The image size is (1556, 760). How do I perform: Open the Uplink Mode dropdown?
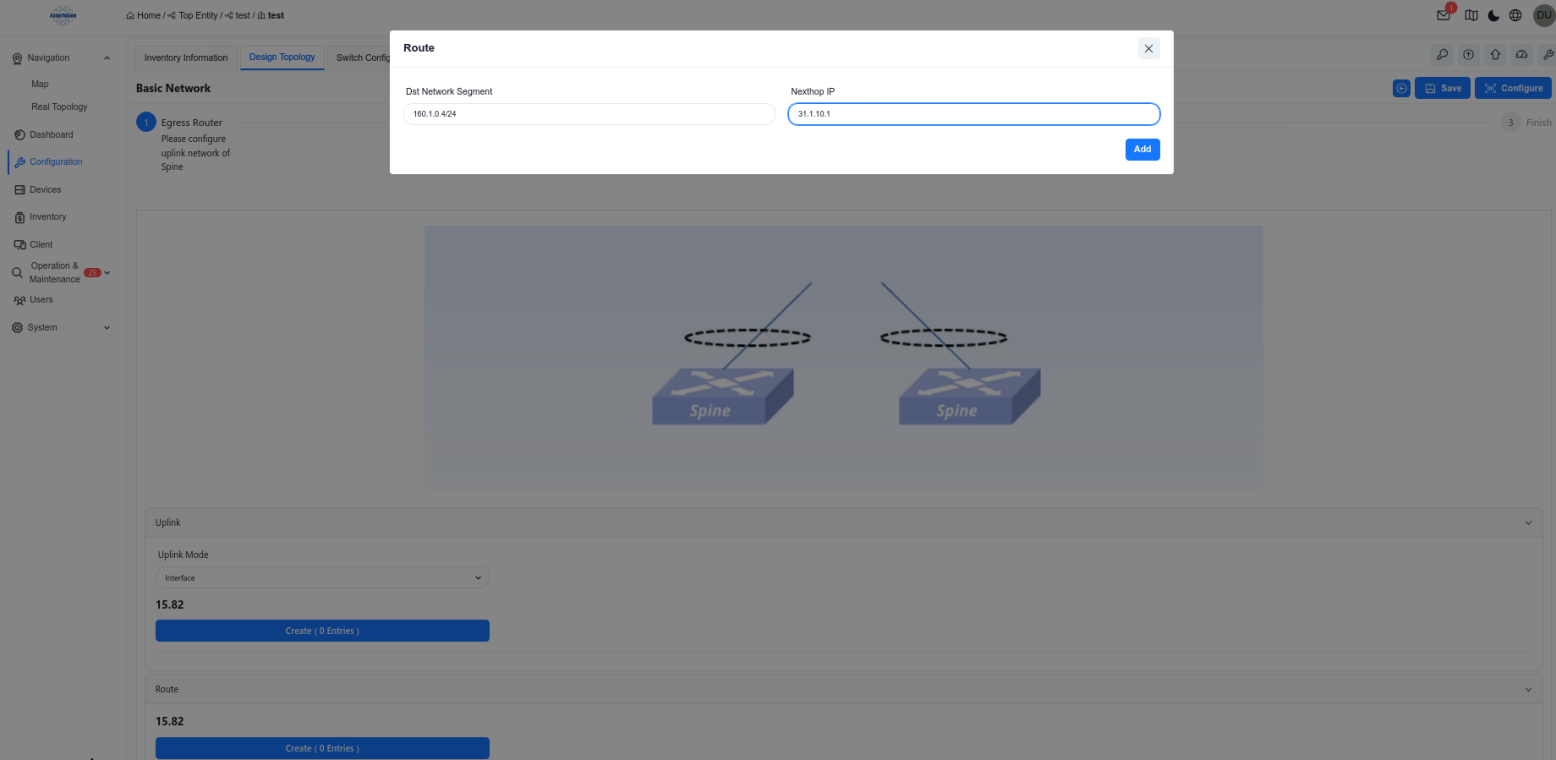[x=322, y=578]
